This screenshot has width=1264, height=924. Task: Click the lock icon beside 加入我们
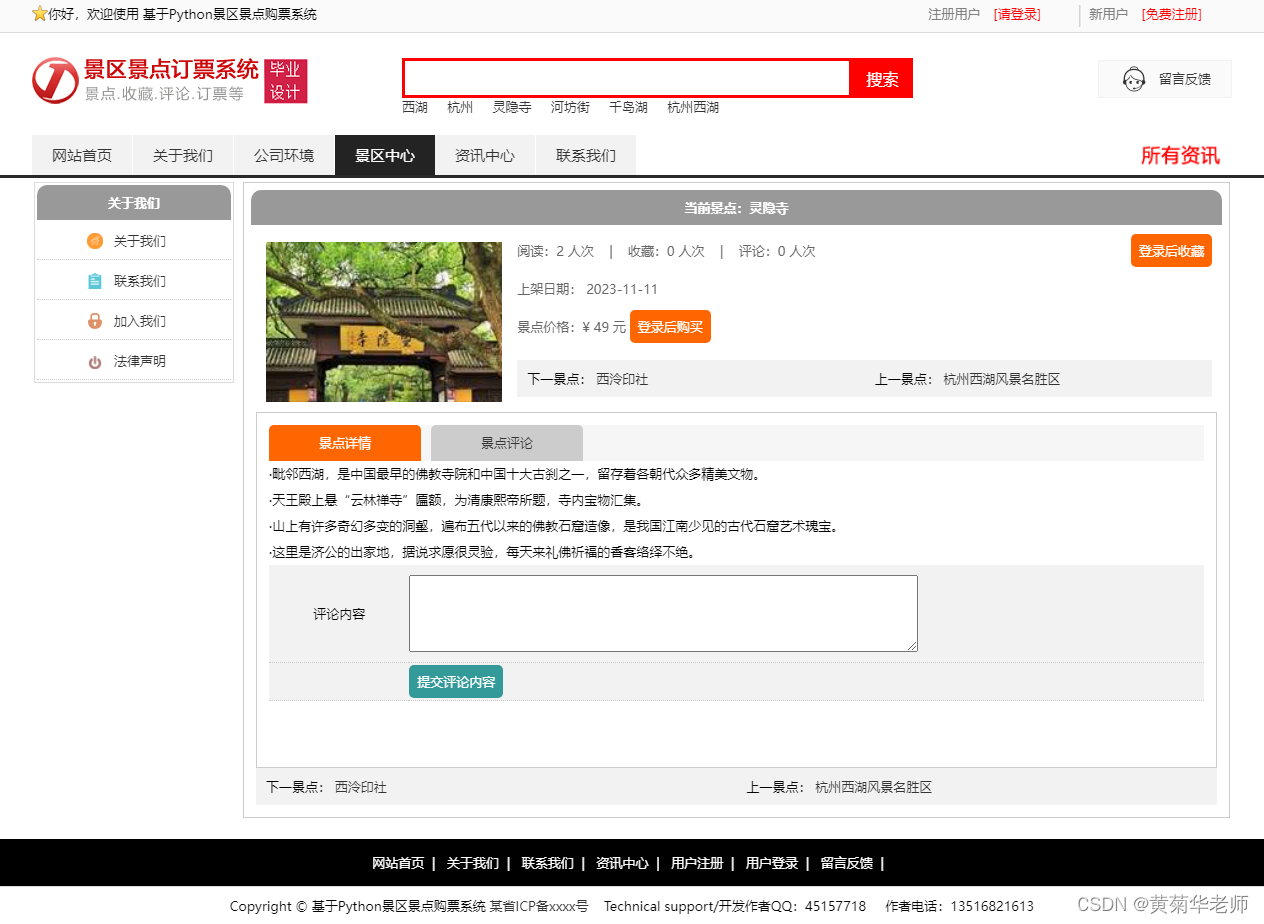(x=95, y=320)
